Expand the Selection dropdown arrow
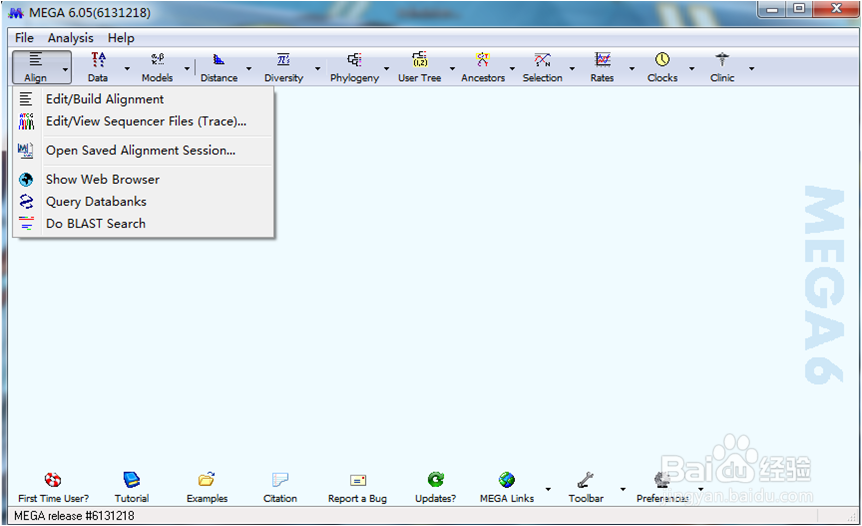 click(x=572, y=69)
